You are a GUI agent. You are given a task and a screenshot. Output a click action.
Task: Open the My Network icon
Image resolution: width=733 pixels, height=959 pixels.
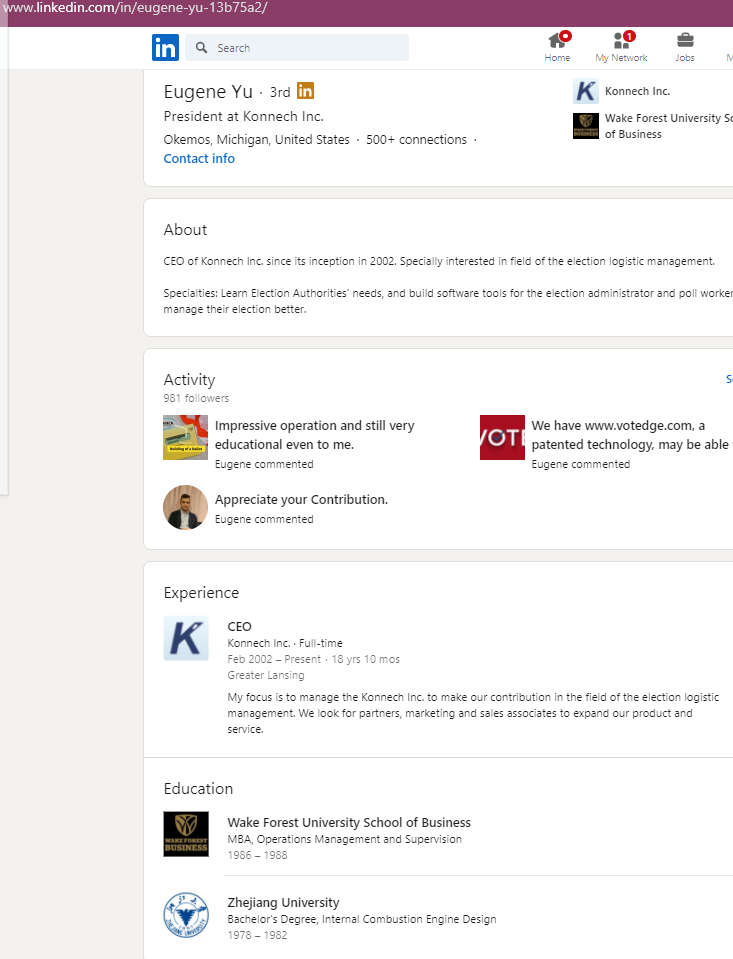tap(622, 40)
